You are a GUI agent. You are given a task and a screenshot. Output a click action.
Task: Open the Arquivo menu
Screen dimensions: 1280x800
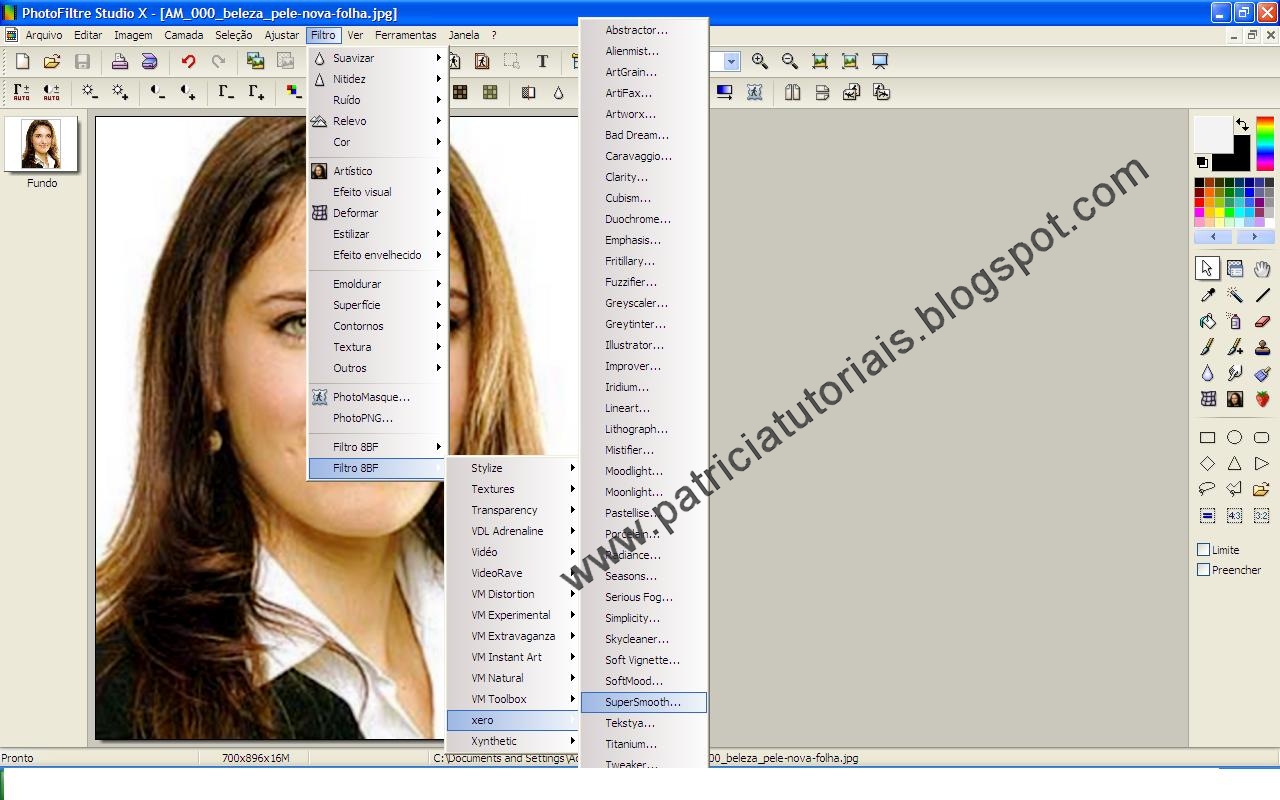pyautogui.click(x=44, y=35)
